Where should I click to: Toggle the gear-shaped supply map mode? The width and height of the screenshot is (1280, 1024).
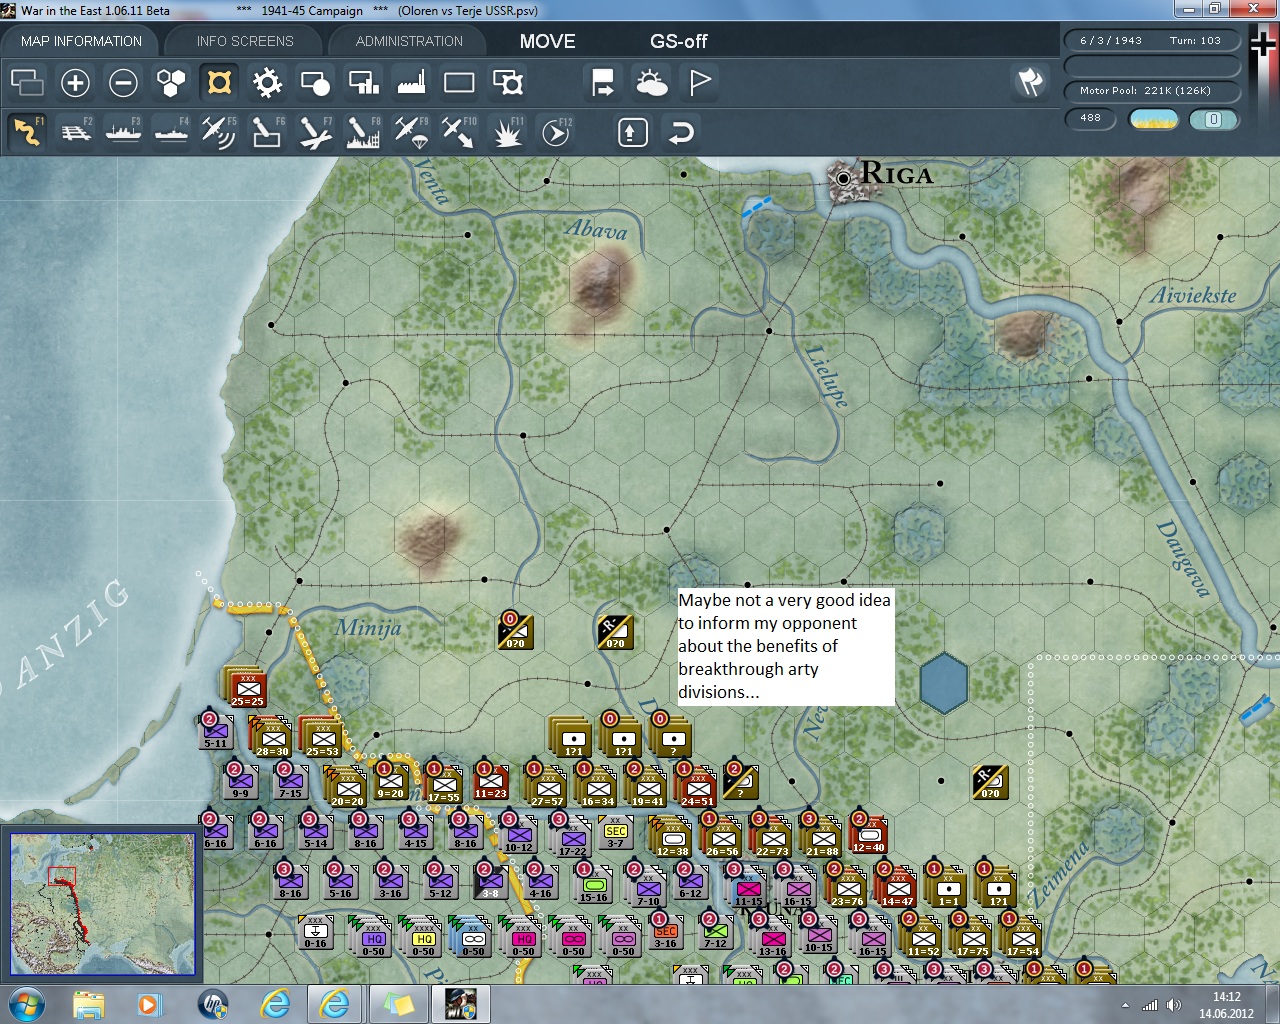(267, 82)
